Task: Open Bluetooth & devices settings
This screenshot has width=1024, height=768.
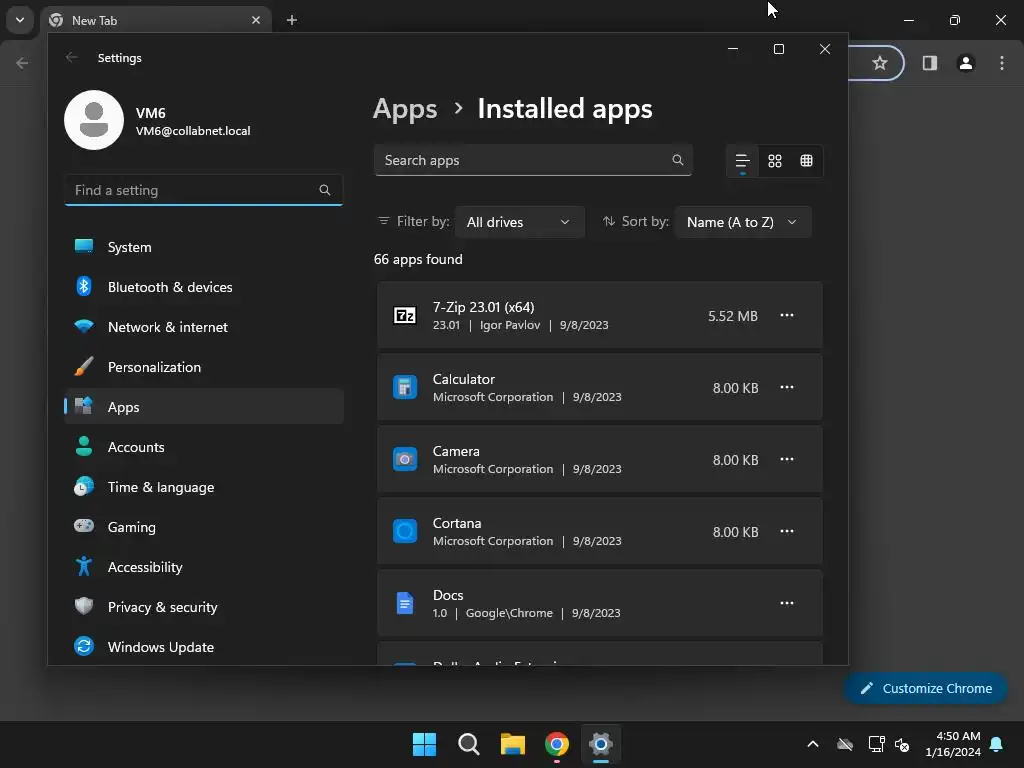Action: pos(204,287)
